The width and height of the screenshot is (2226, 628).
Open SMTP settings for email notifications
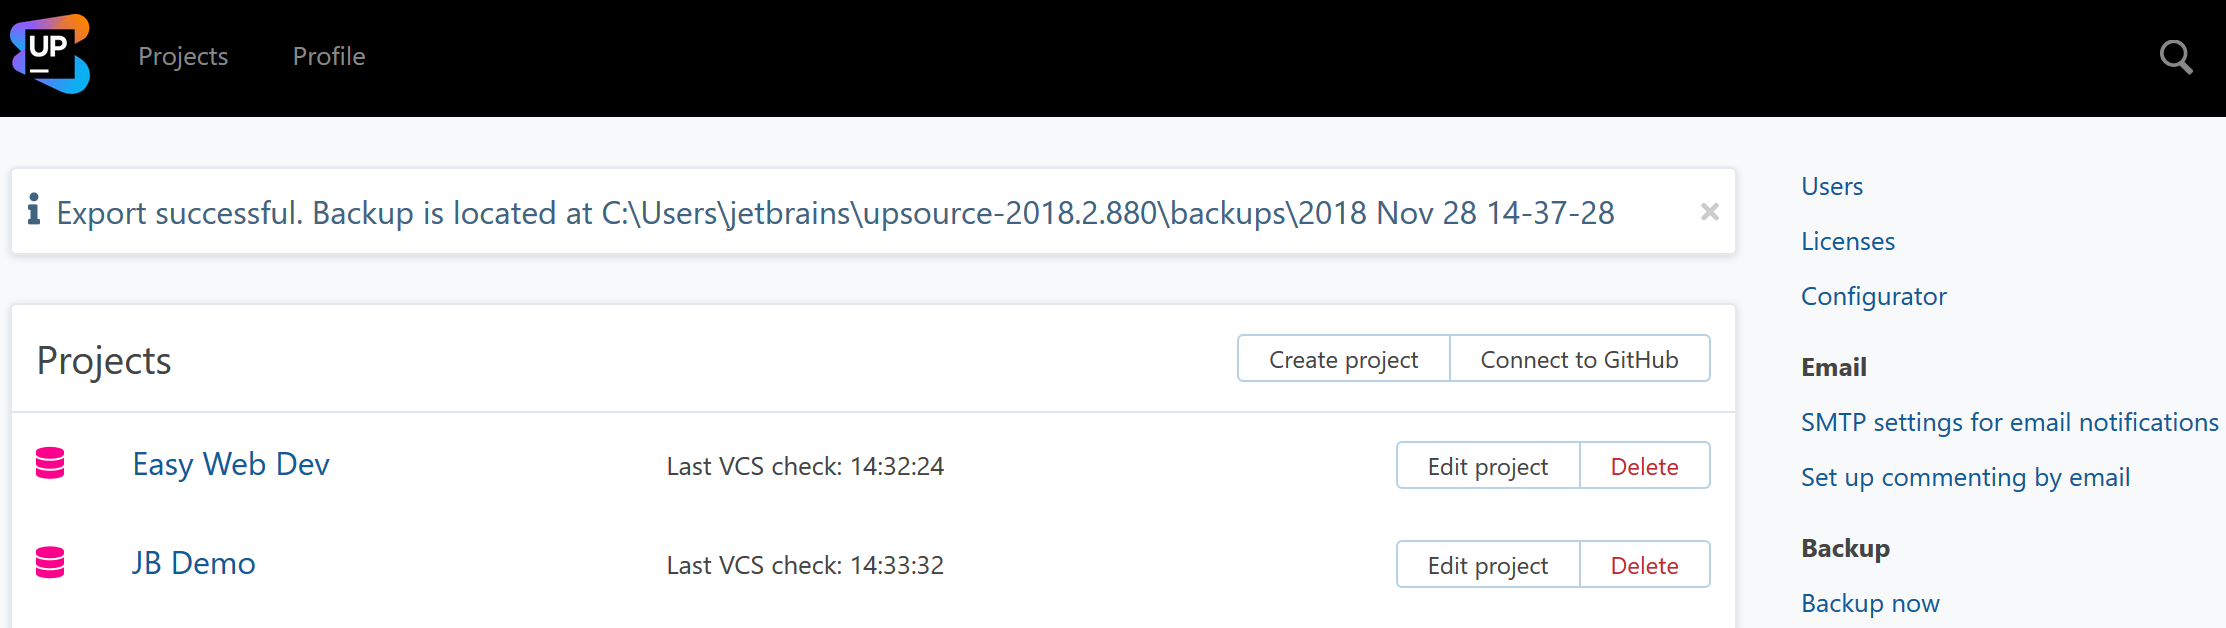point(2009,422)
